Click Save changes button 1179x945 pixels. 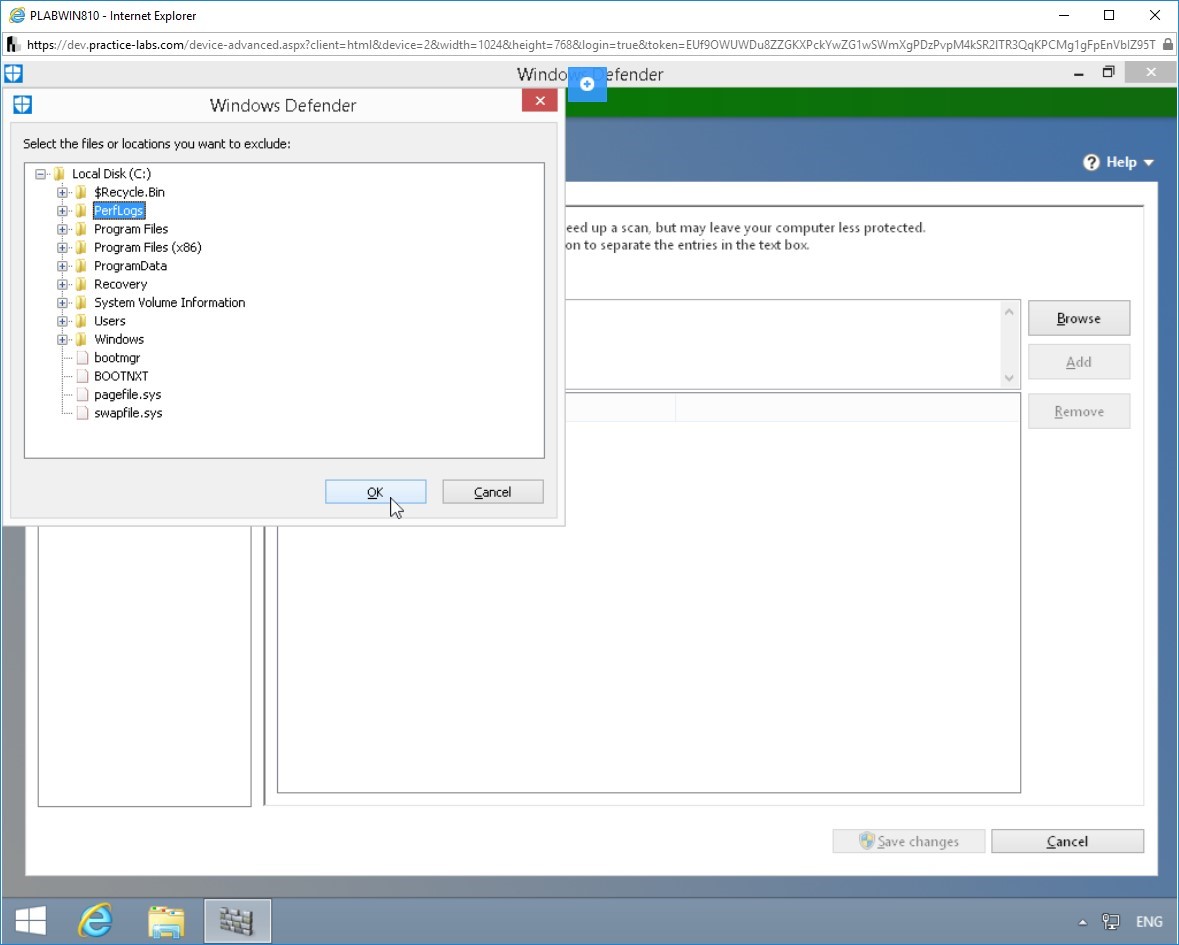908,841
